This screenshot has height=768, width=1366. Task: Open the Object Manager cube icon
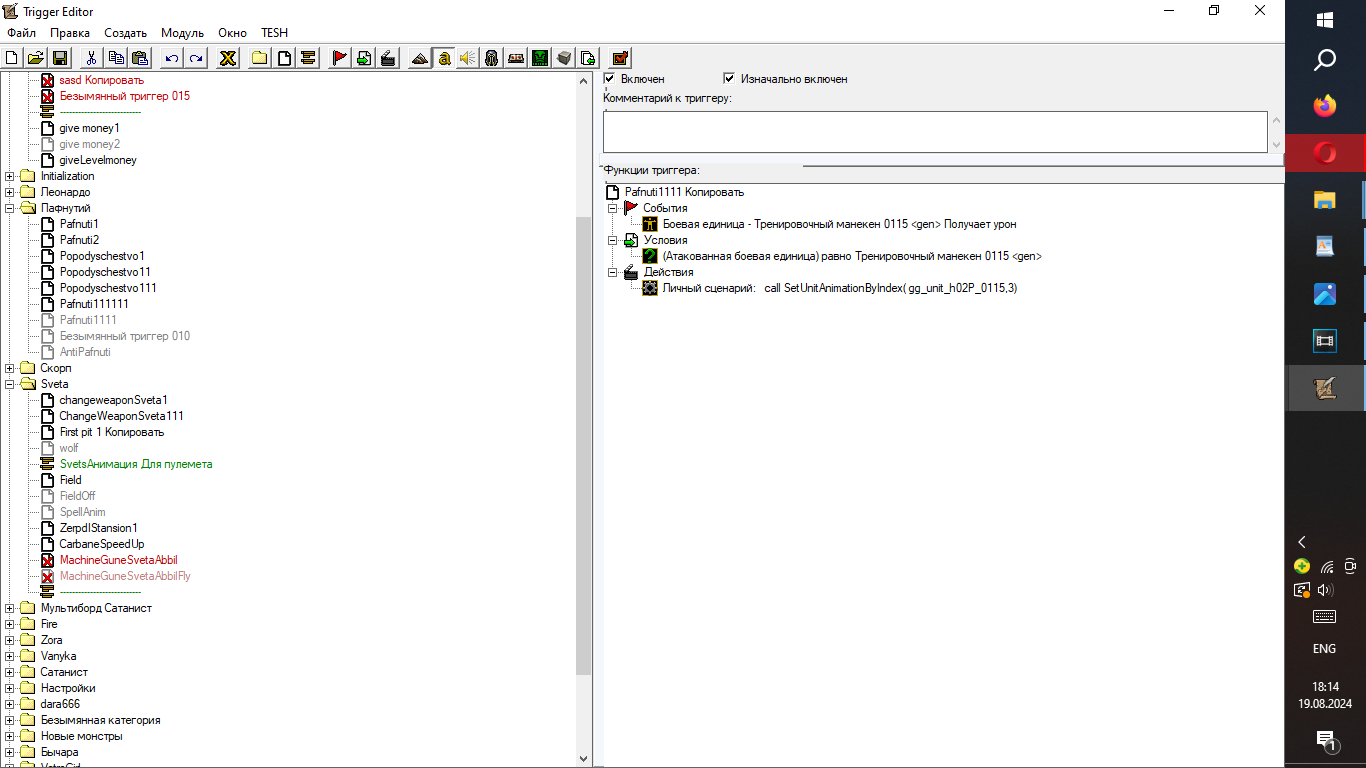coord(564,58)
